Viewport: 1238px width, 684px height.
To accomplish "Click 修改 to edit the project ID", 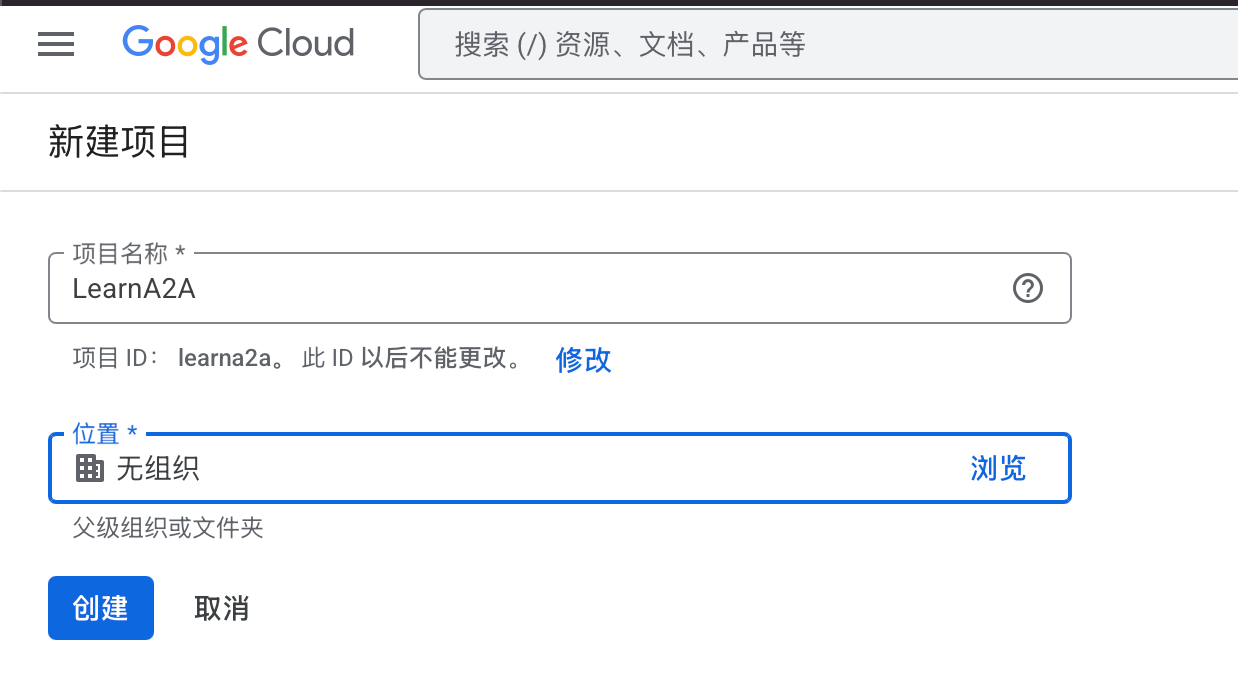I will click(583, 360).
